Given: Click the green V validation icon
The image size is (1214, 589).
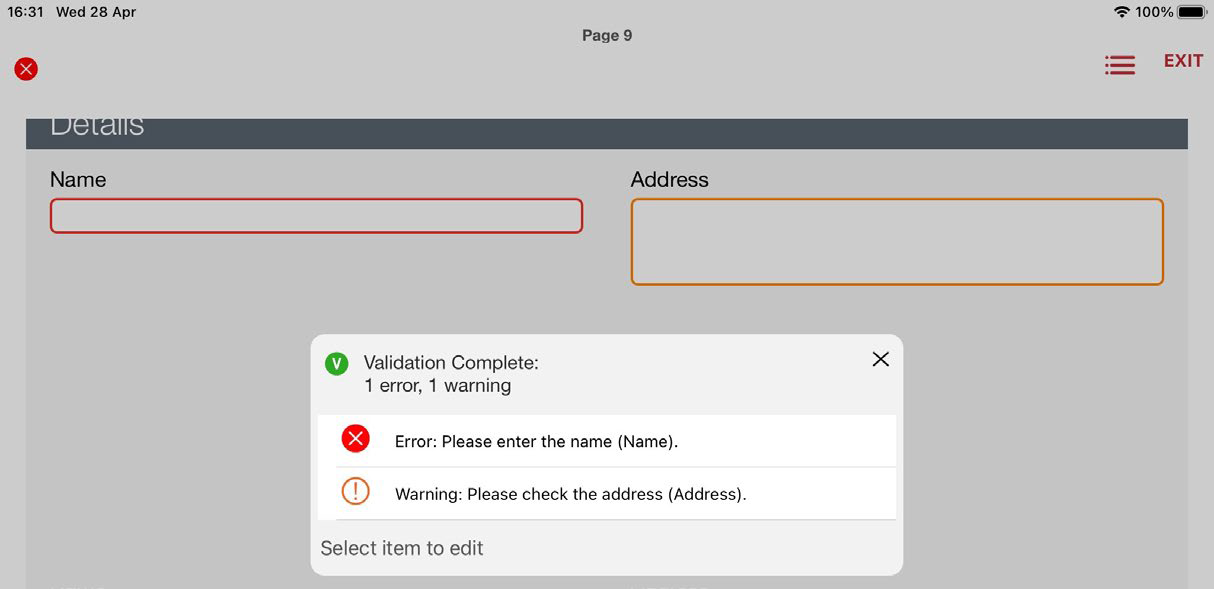Looking at the screenshot, I should pos(336,364).
